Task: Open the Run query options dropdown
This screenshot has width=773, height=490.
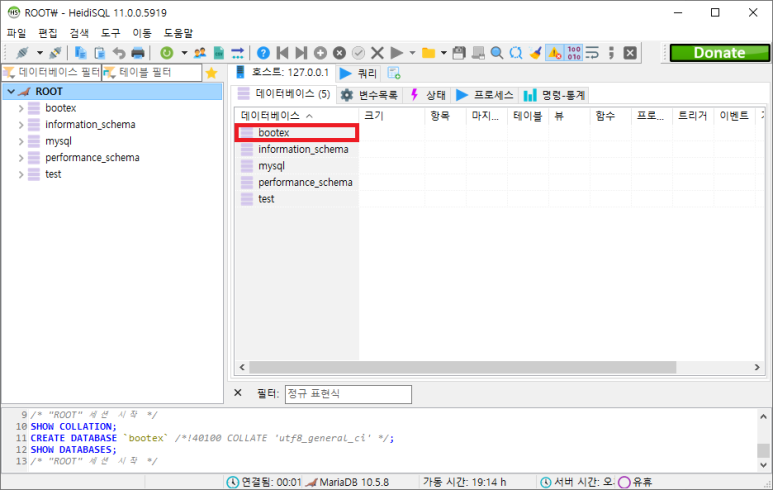Action: point(412,53)
